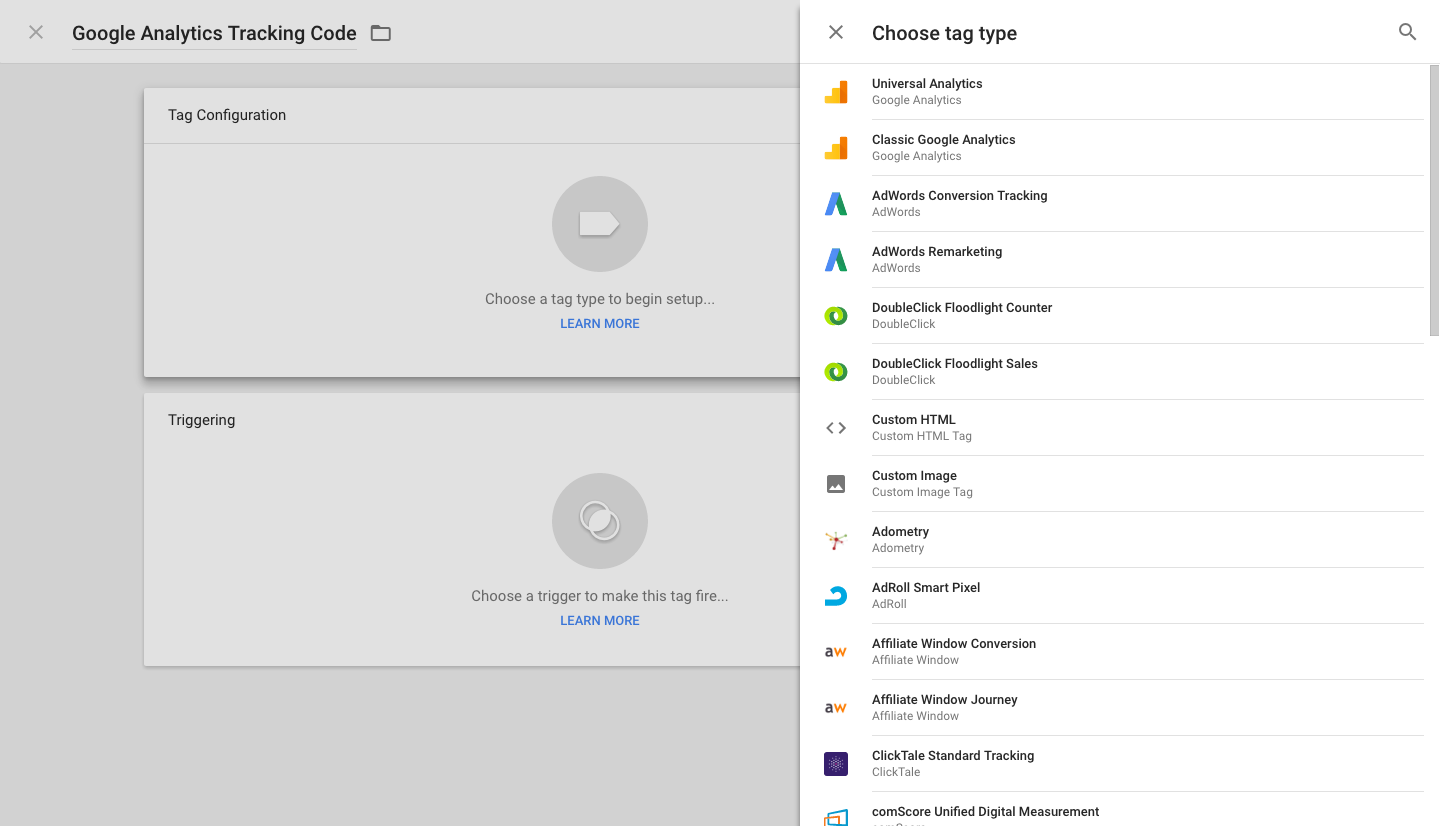
Task: Open search in Choose tag type panel
Action: (1407, 32)
